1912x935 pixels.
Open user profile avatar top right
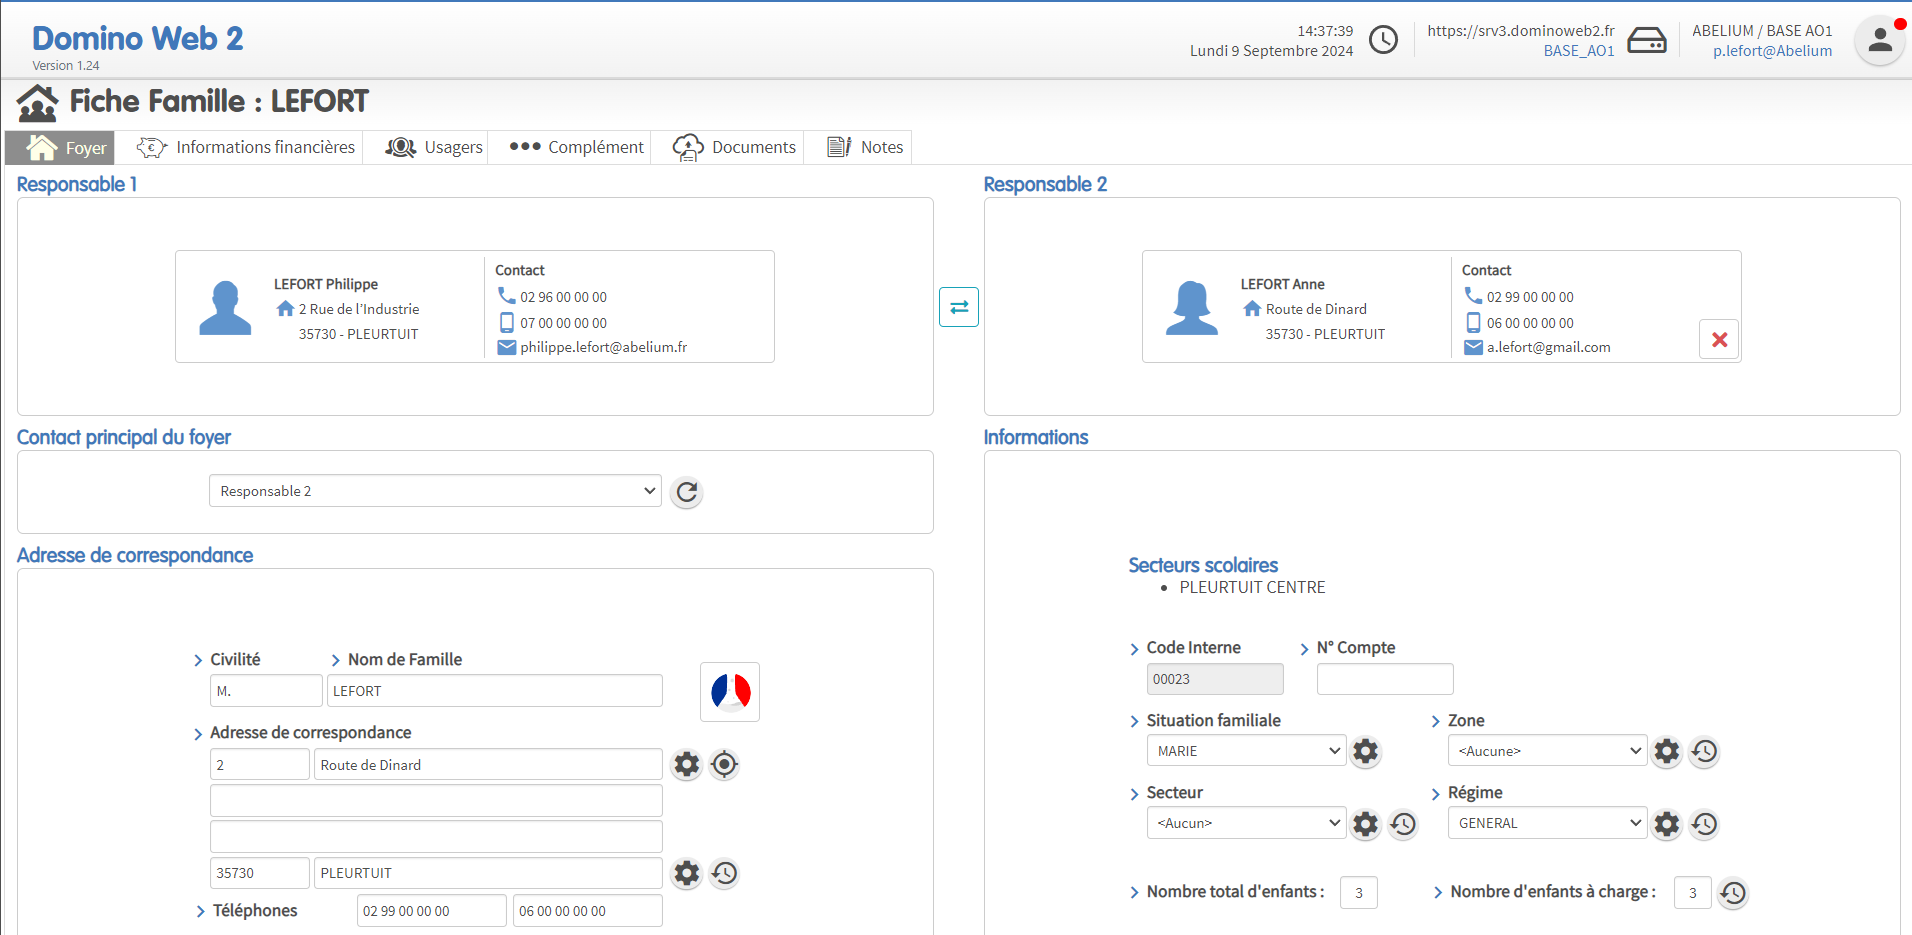[x=1879, y=41]
